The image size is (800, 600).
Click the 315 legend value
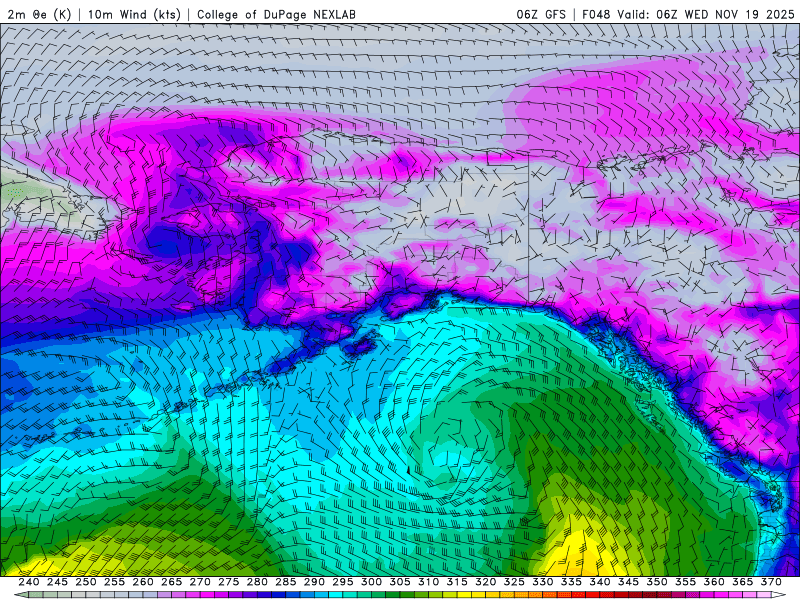(x=457, y=582)
